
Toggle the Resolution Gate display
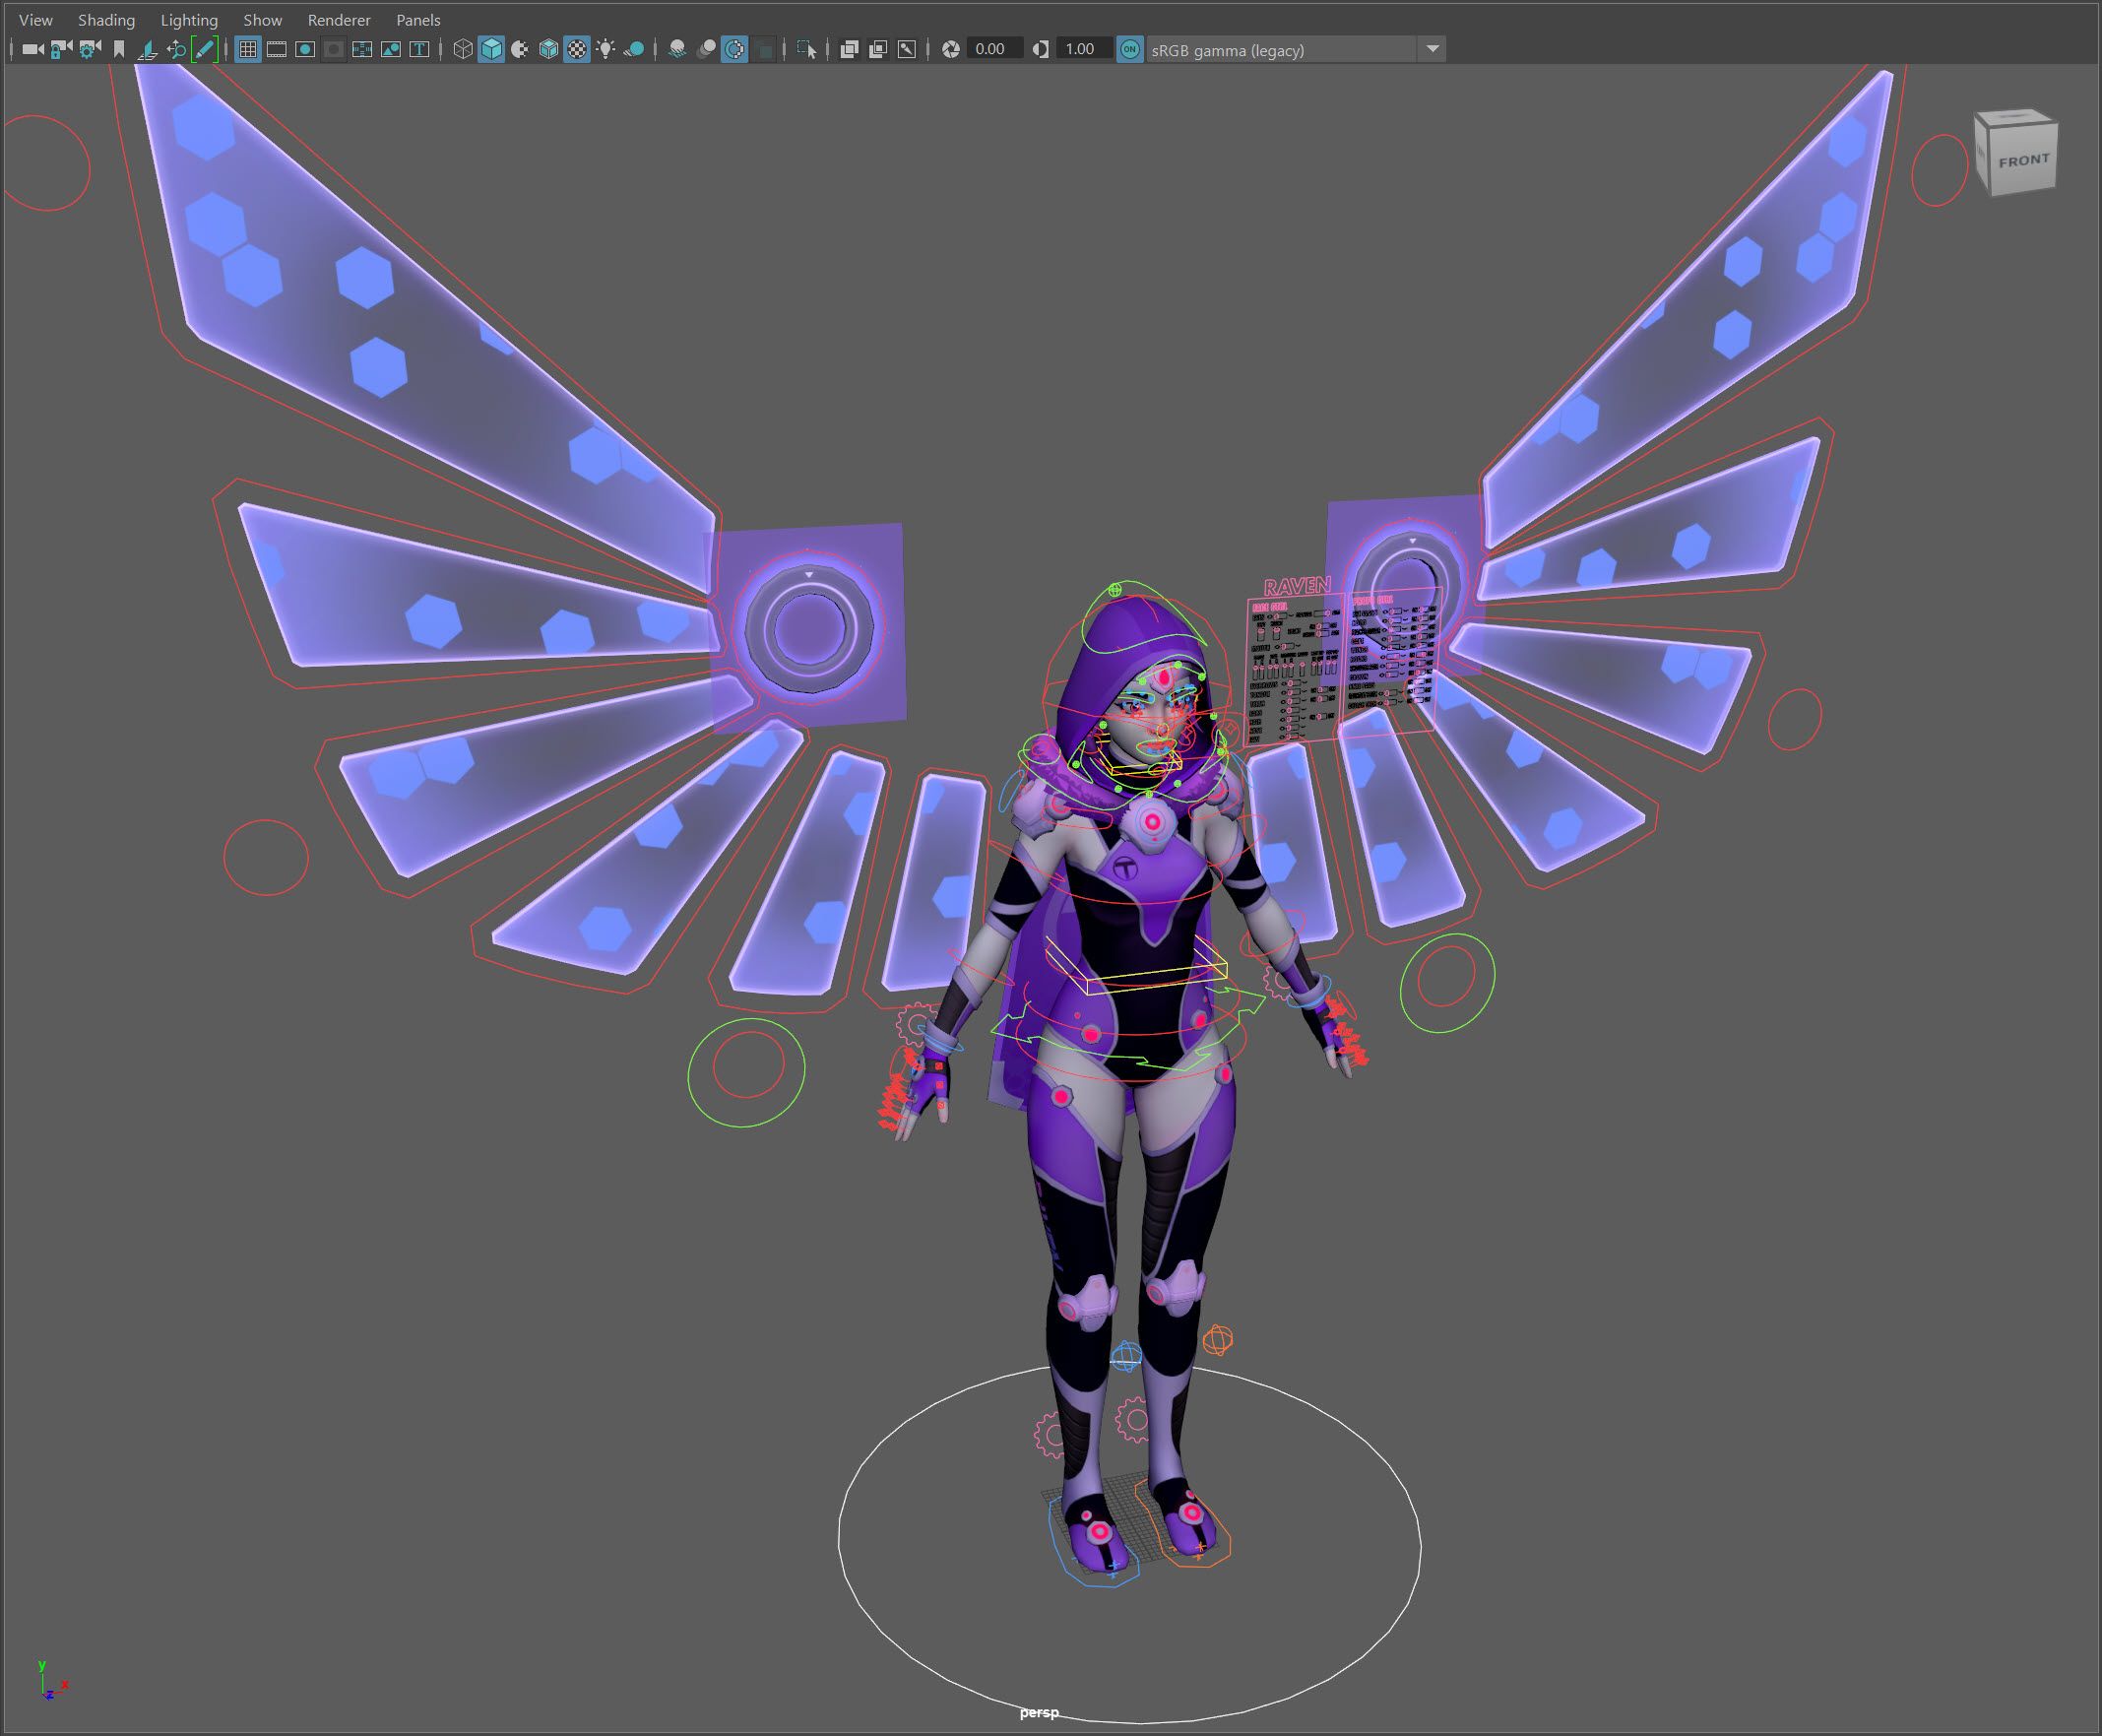click(305, 49)
